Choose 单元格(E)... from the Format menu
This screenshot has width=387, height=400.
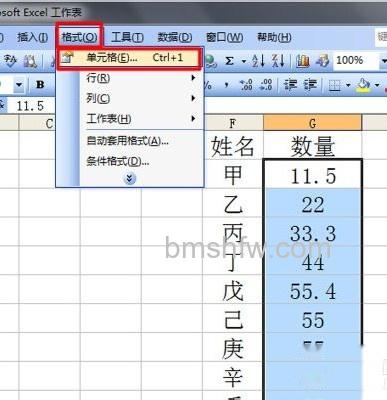pyautogui.click(x=129, y=58)
